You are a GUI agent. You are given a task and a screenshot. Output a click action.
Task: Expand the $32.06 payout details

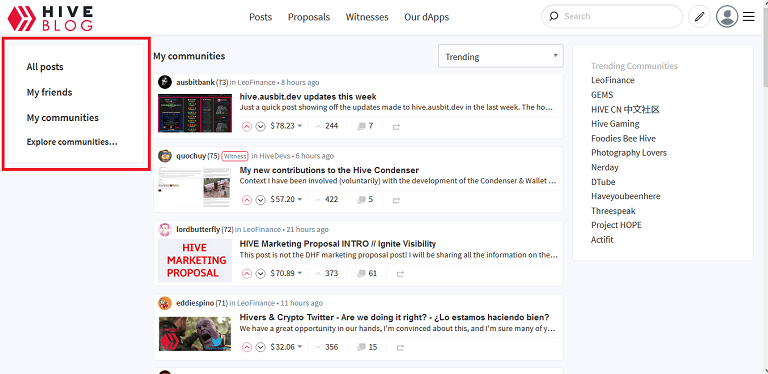[x=286, y=347]
